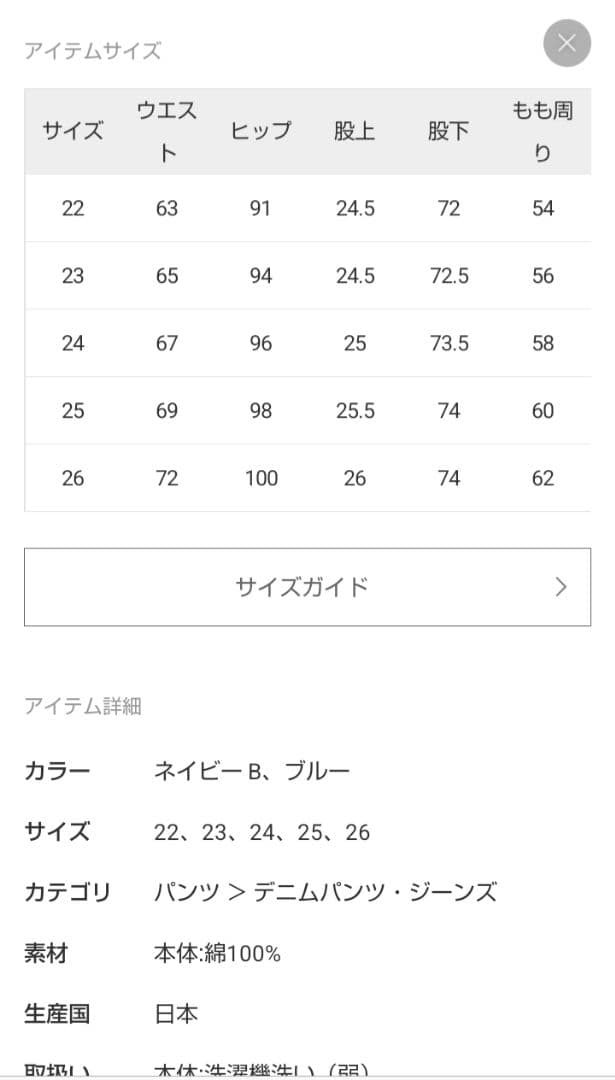Click the 股下 column header
Screen dimensions: 615x1080
pyautogui.click(x=447, y=130)
